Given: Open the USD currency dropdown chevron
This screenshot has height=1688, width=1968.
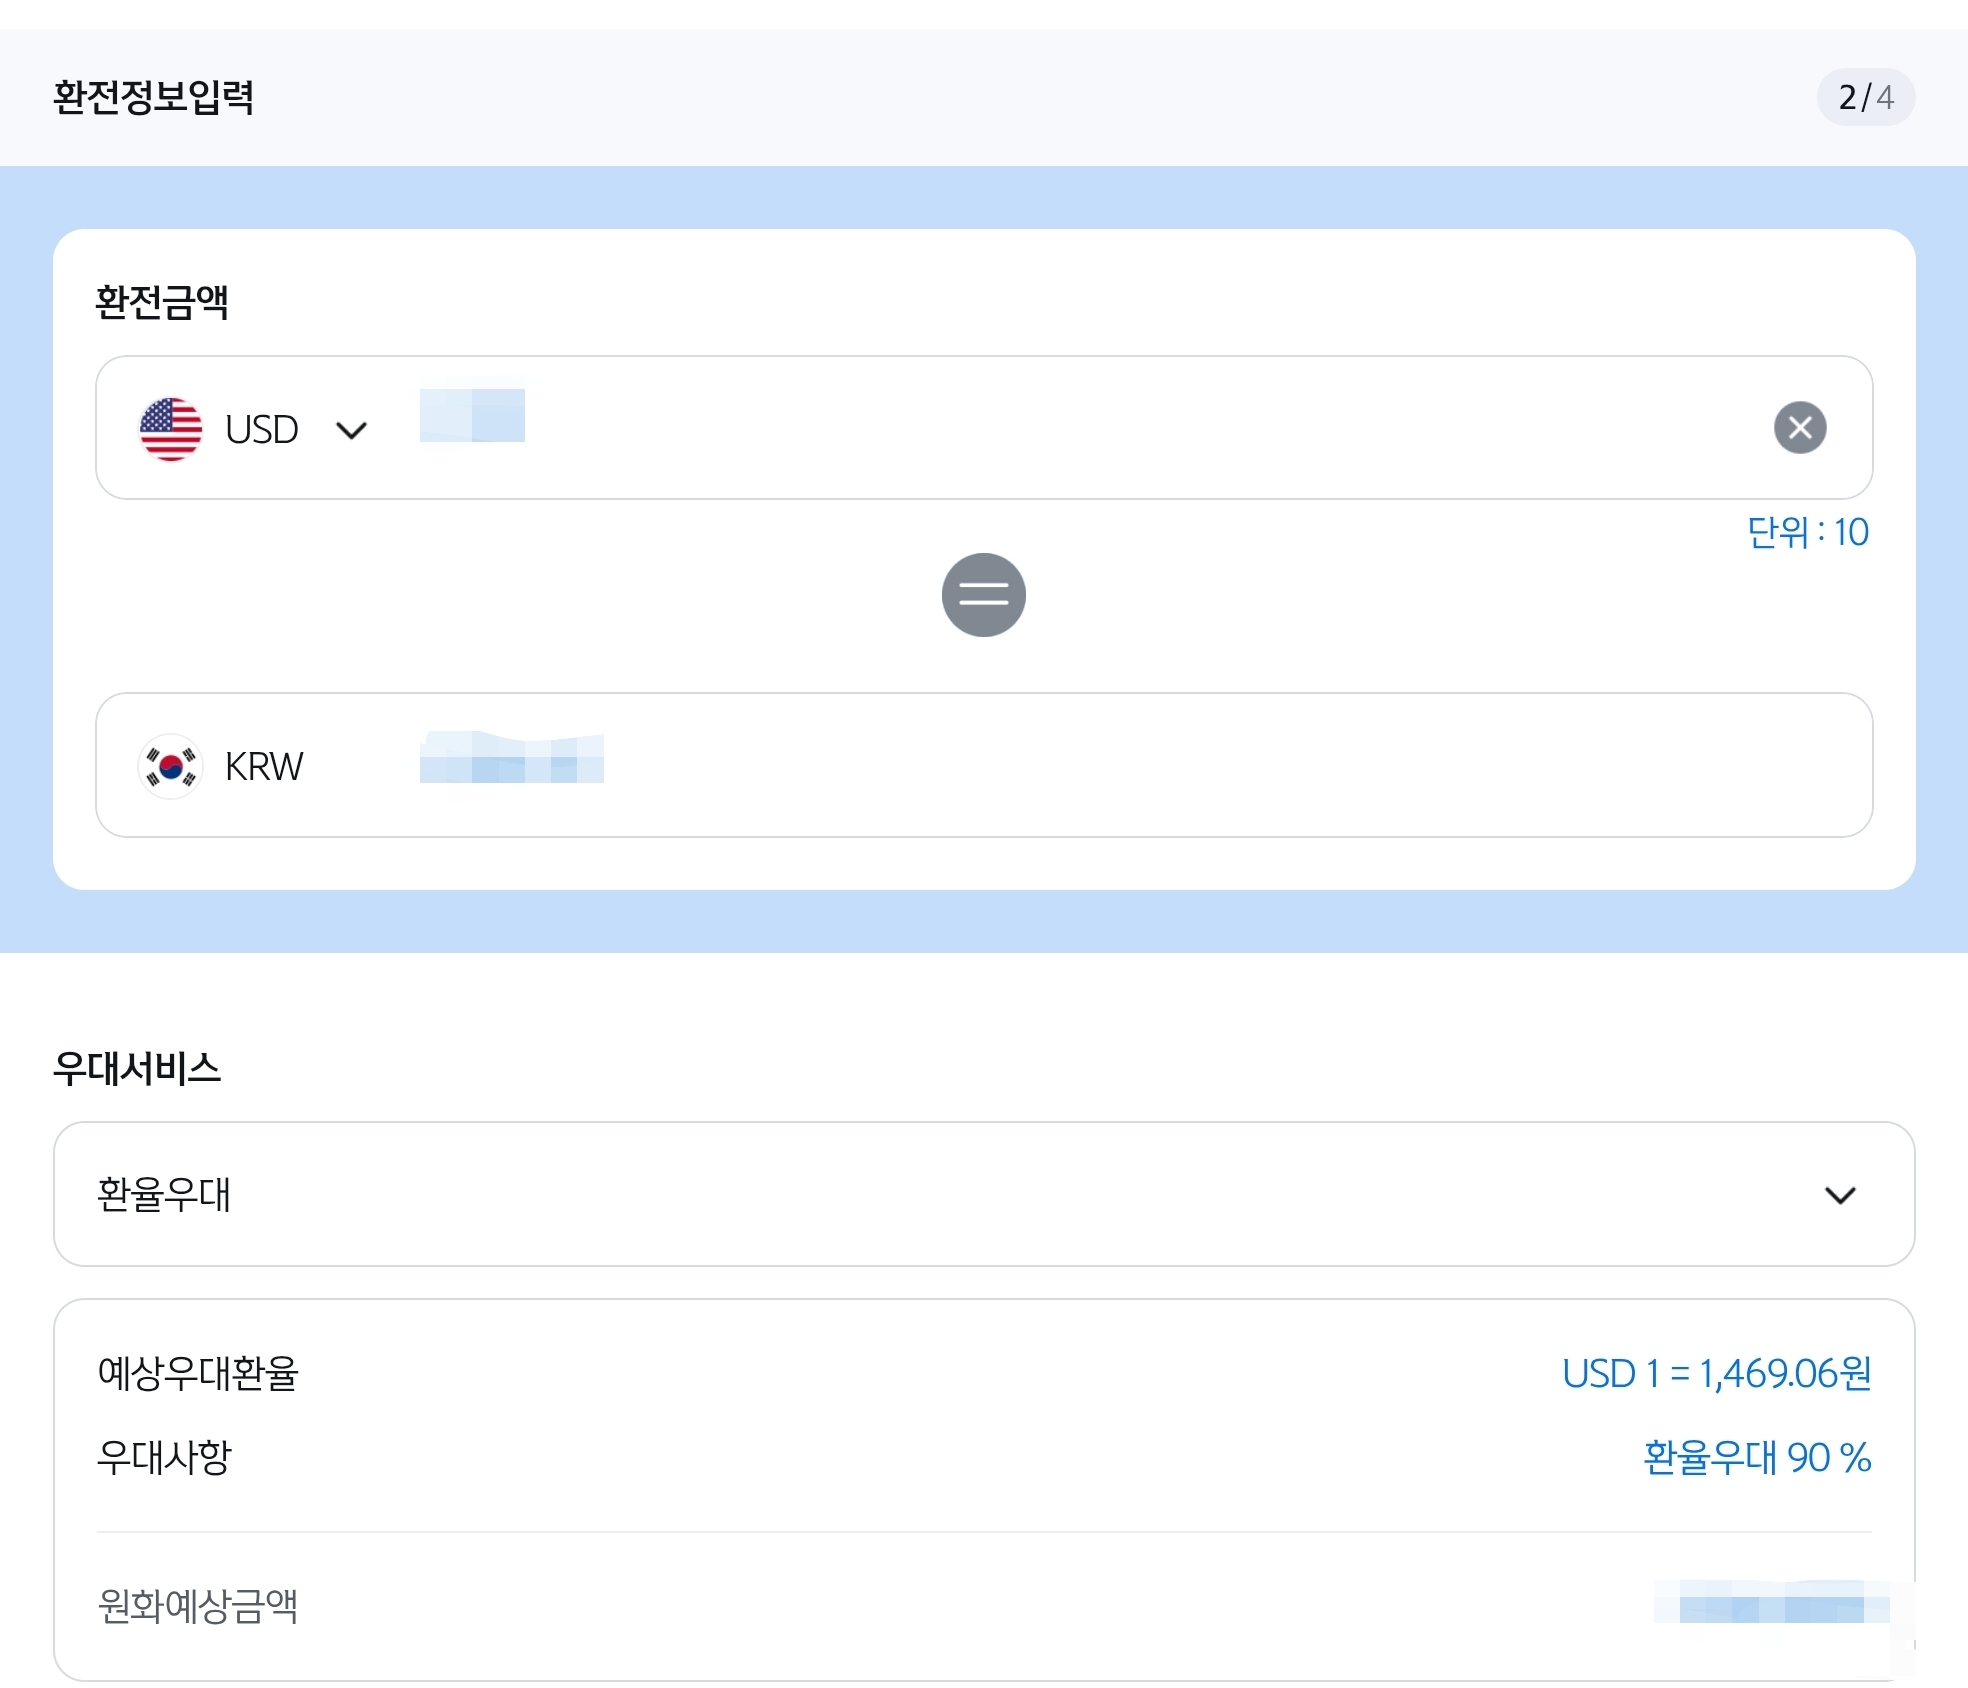Looking at the screenshot, I should coord(351,430).
